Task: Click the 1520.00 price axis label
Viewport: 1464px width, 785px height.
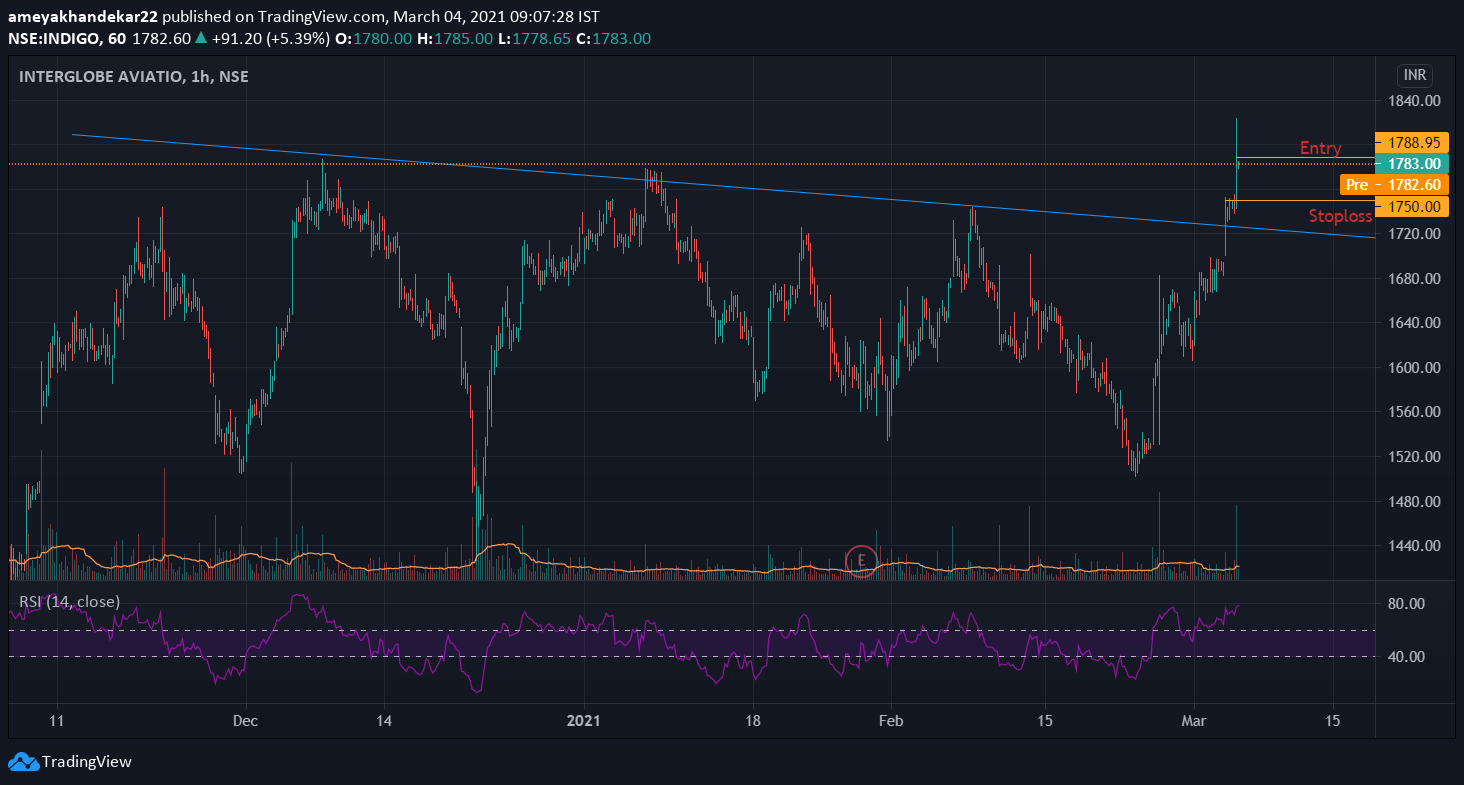Action: 1414,456
